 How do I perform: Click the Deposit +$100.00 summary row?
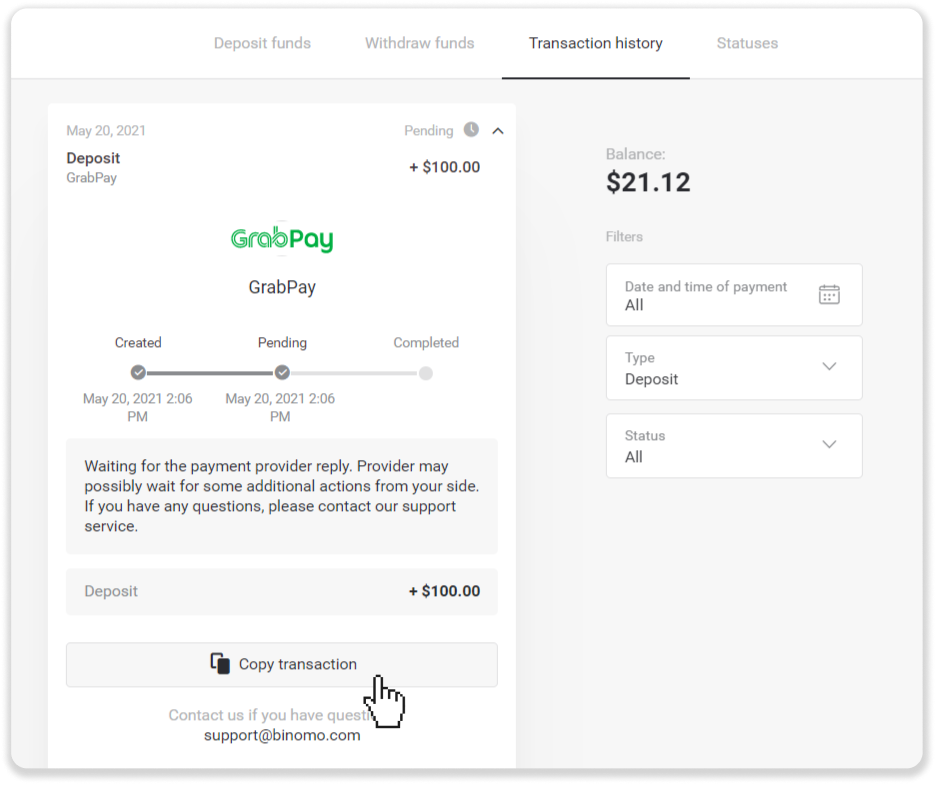pyautogui.click(x=282, y=592)
